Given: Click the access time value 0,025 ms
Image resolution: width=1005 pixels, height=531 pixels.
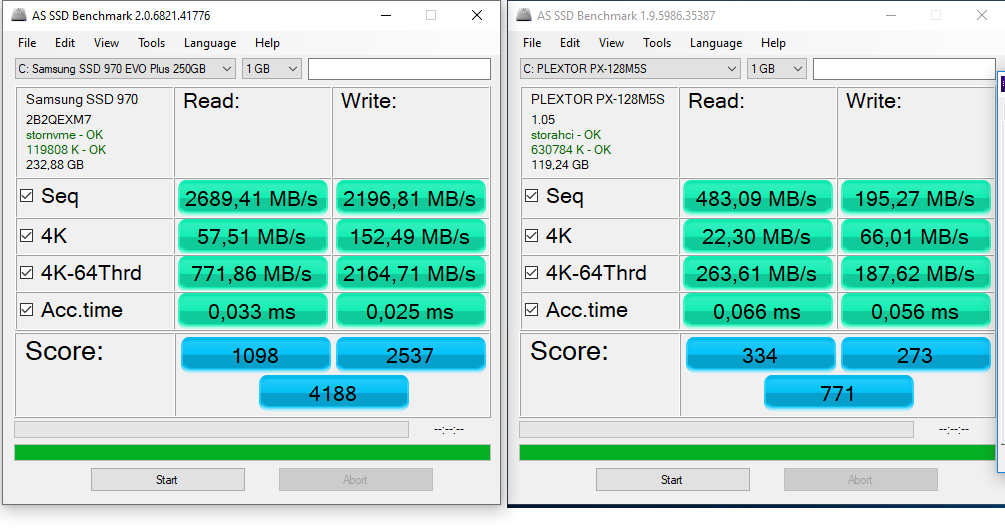Looking at the screenshot, I should [411, 311].
